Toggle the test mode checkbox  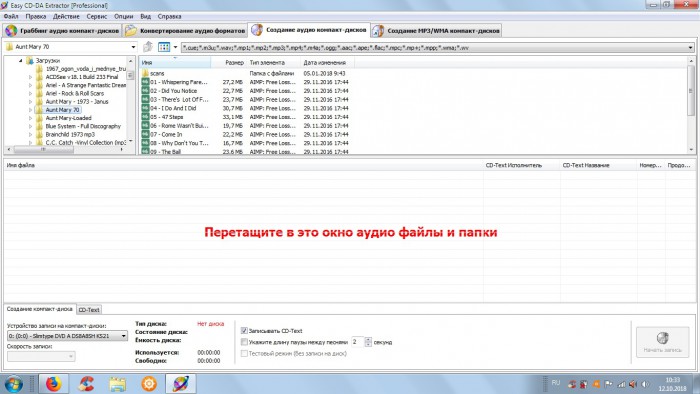click(x=244, y=353)
